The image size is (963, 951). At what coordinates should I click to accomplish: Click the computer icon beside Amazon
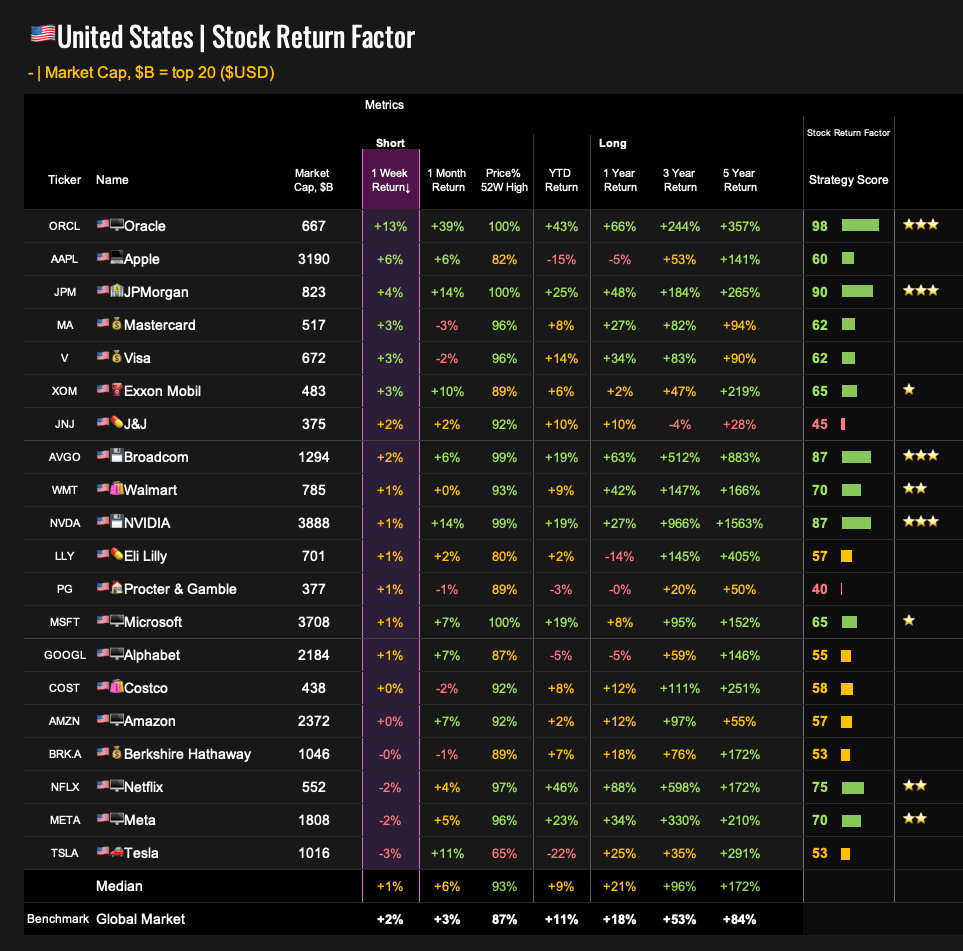117,719
